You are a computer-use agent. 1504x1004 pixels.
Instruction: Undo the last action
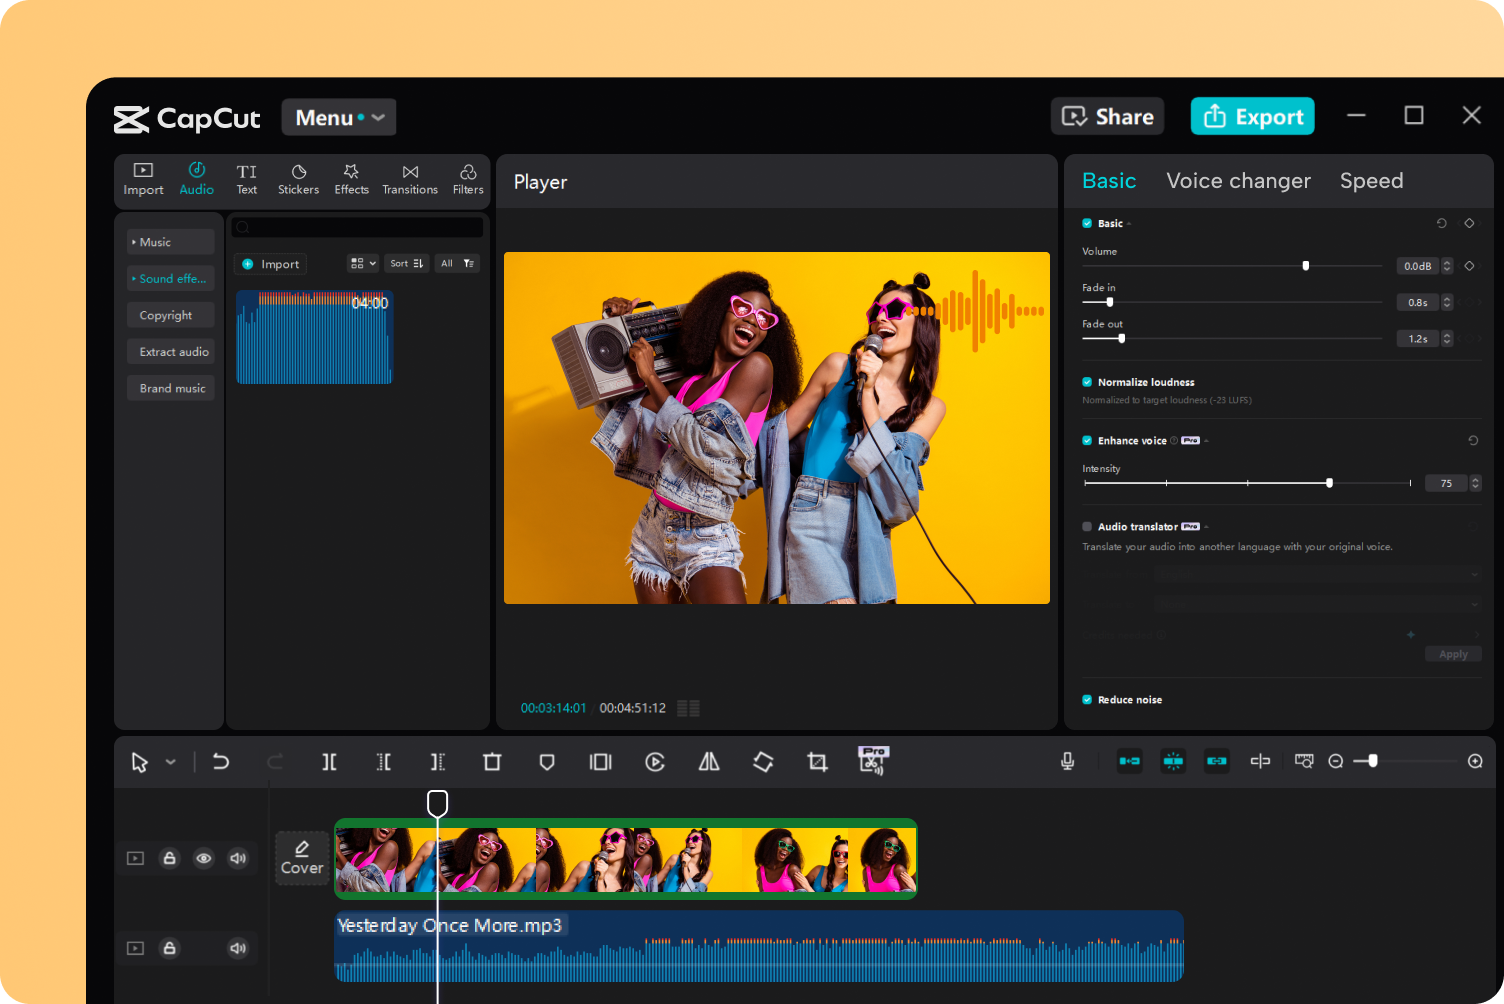tap(221, 761)
